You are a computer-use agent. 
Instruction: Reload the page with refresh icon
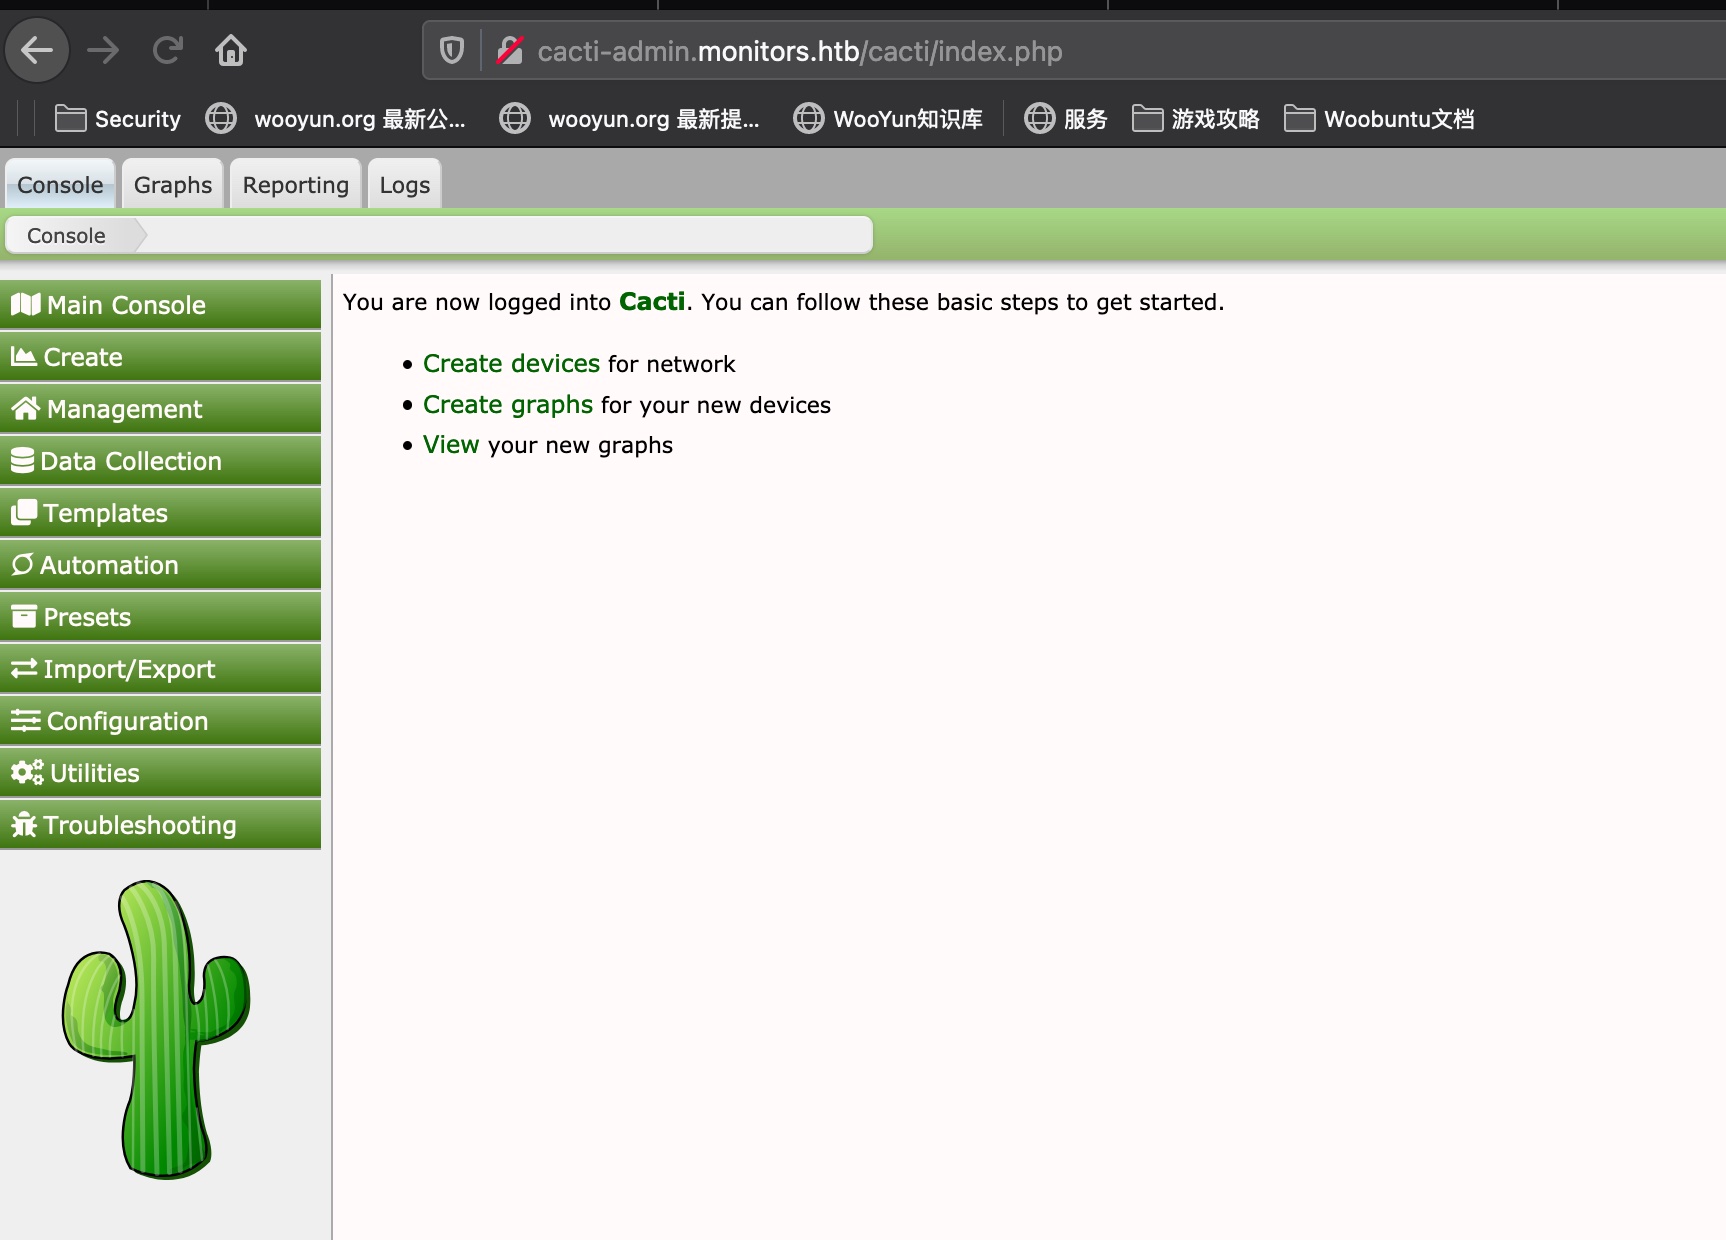point(167,50)
